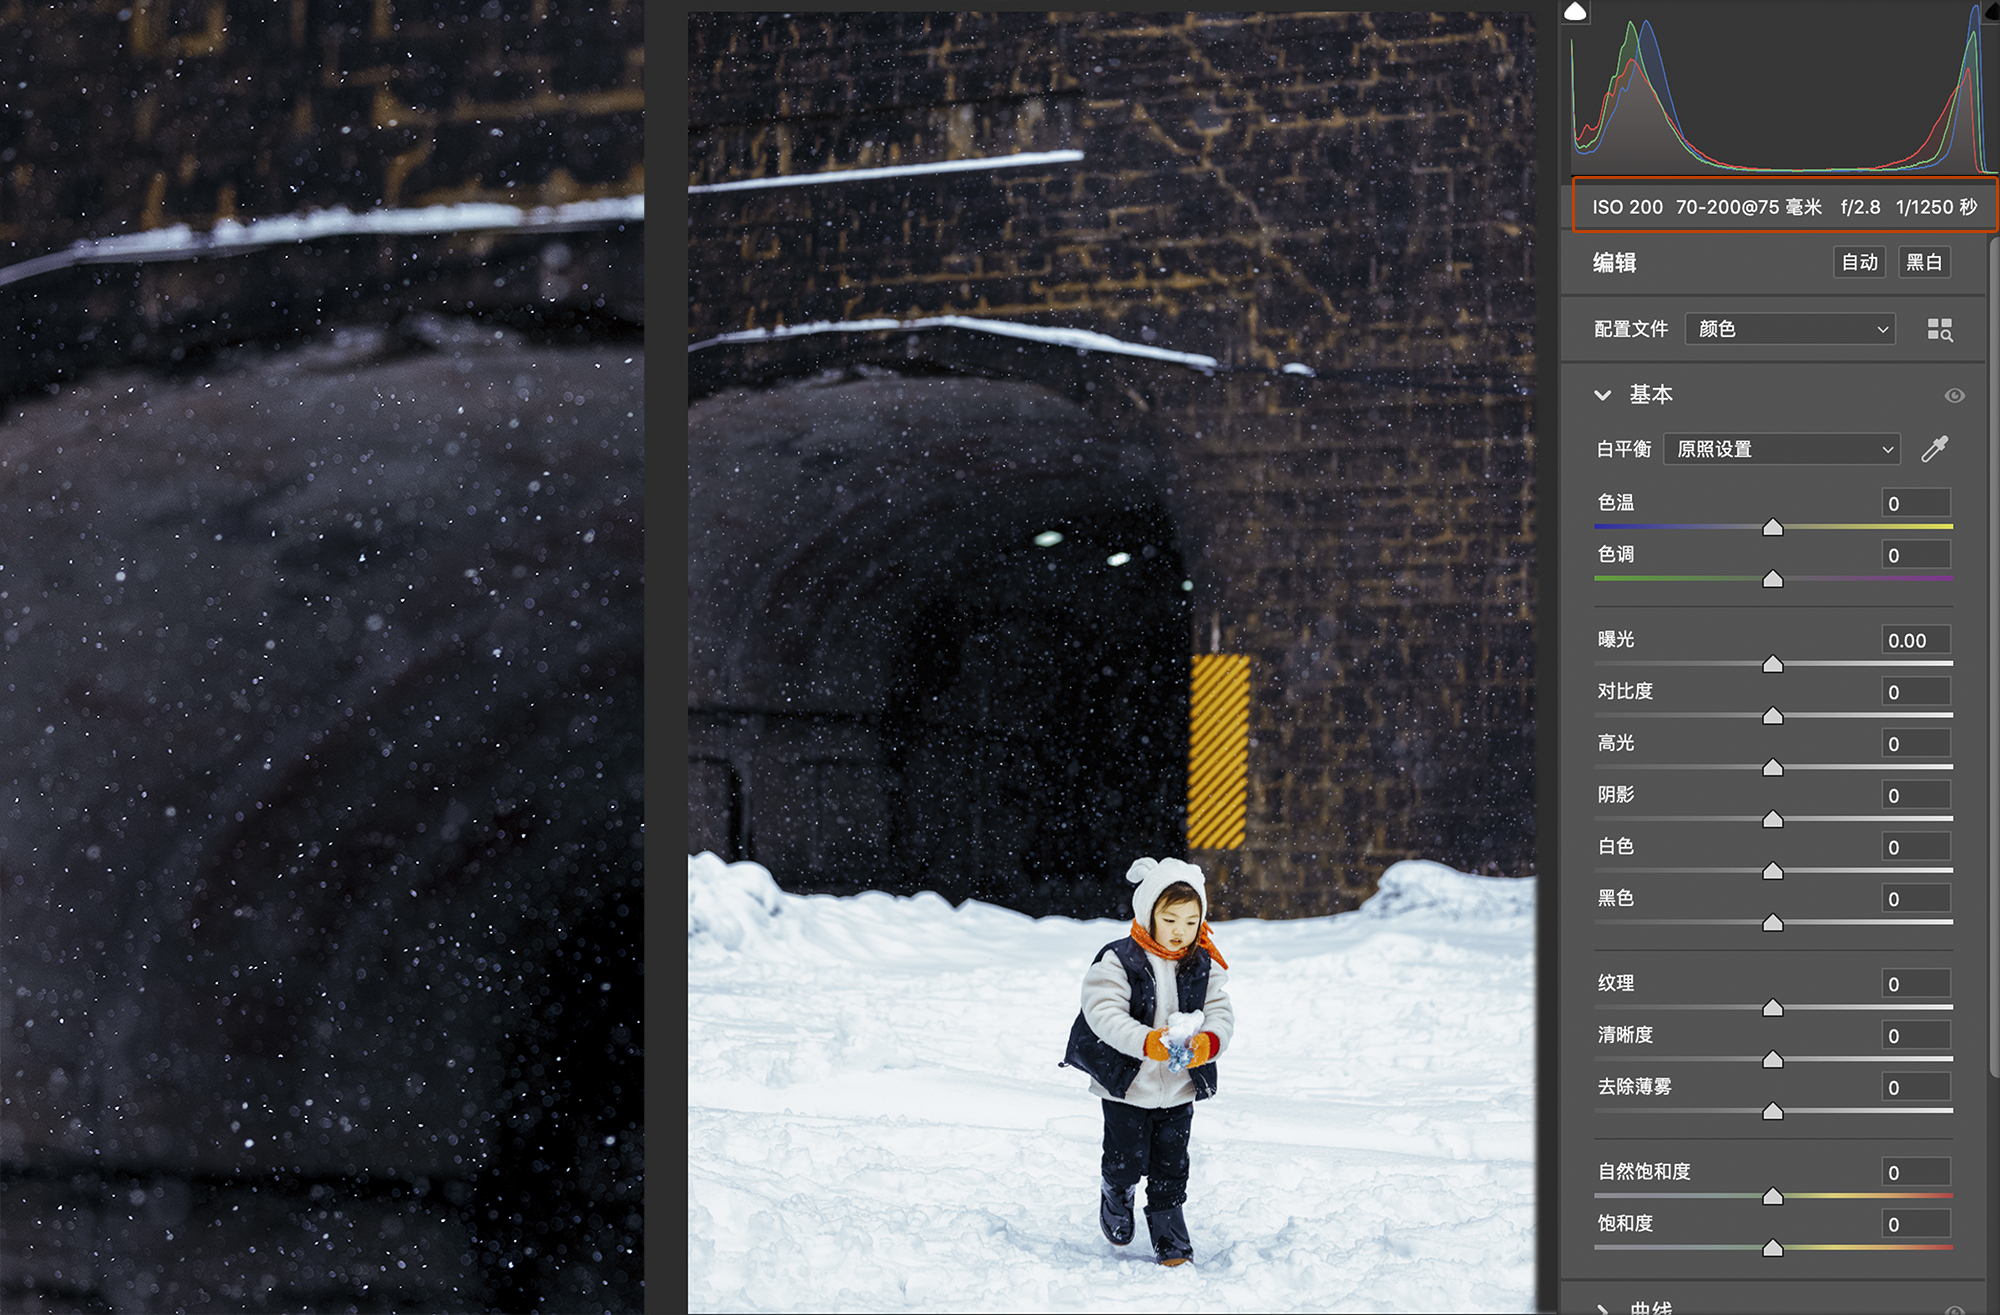The height and width of the screenshot is (1315, 2000).
Task: Open the profile browser grid icon
Action: click(1939, 330)
